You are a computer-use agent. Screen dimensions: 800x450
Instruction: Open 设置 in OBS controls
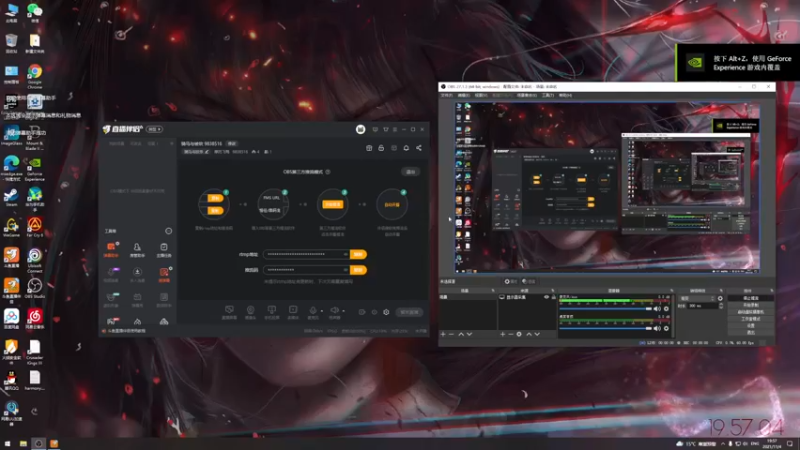(751, 326)
